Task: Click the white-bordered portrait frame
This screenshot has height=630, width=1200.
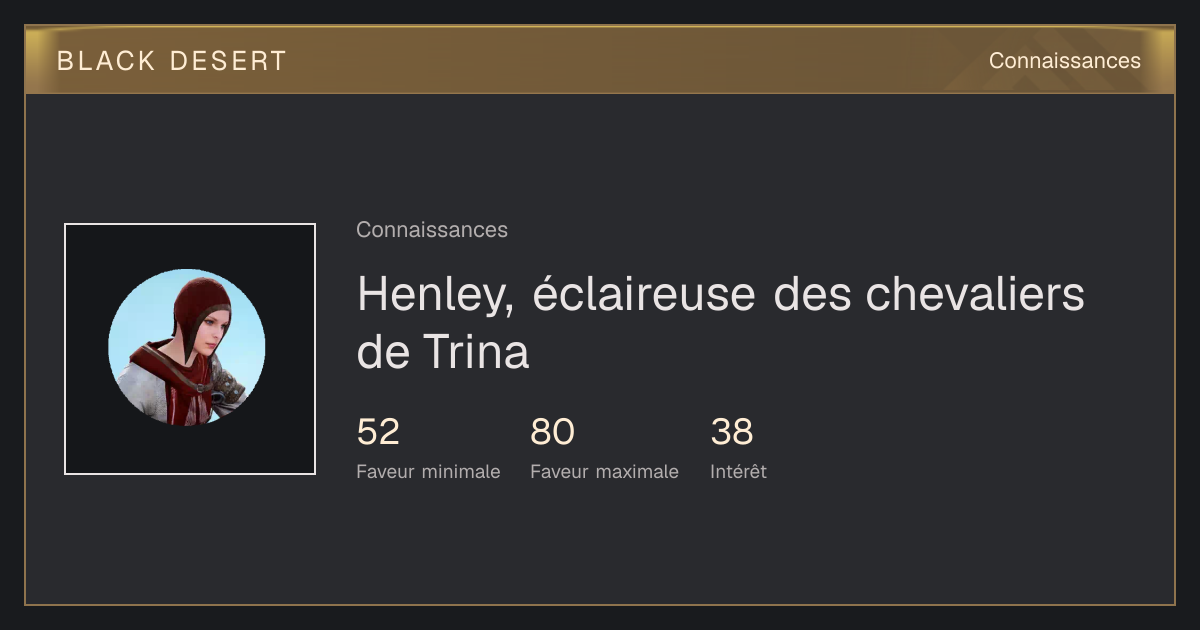Action: click(x=190, y=349)
